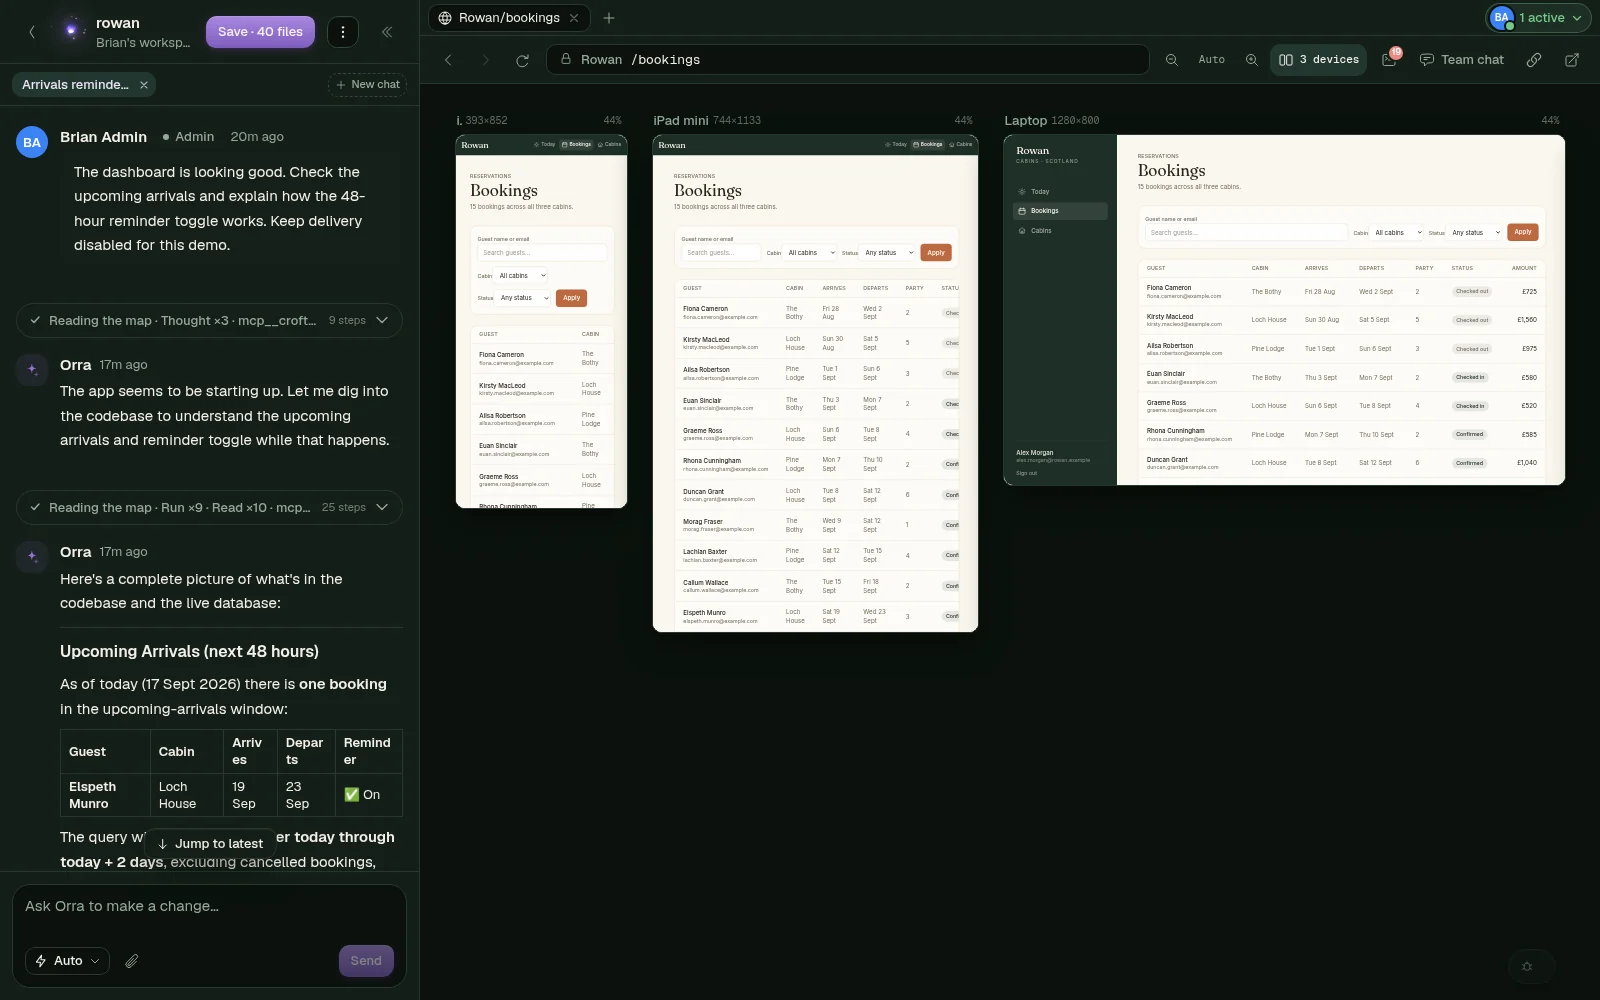Open Any status dropdown in Laptop preview

pos(1476,233)
